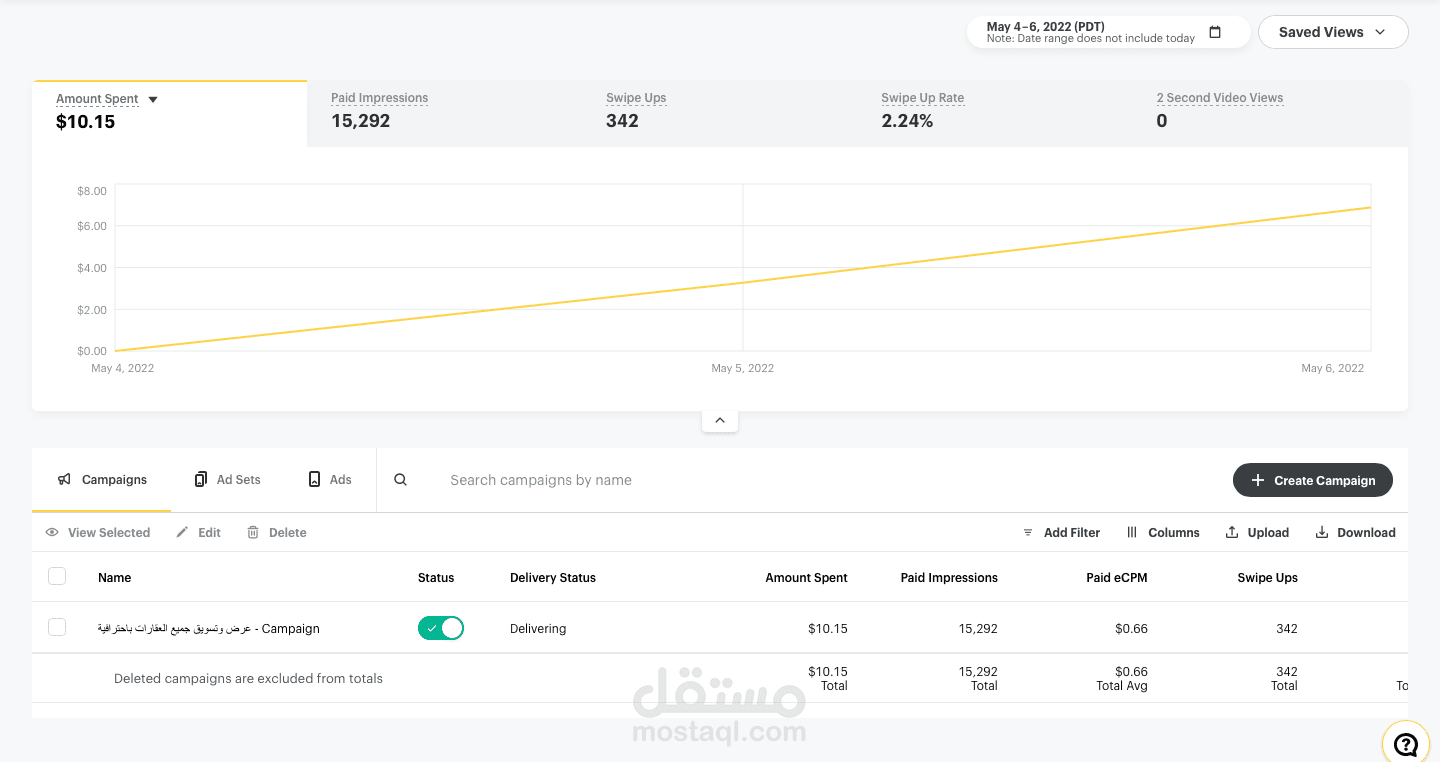Click the Status column header
Screen dimensions: 1440x762
point(436,578)
